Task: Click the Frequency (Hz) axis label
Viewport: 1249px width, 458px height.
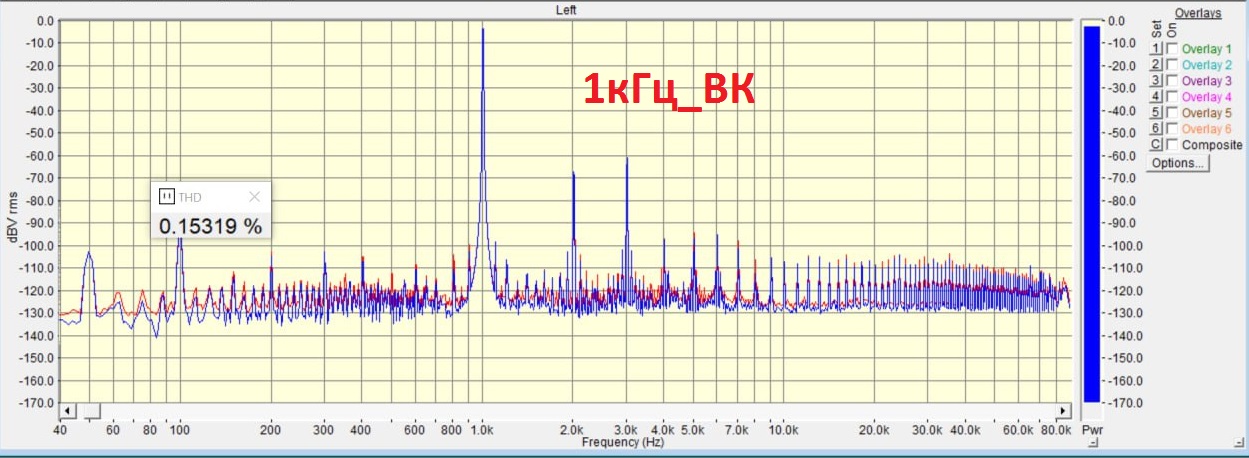Action: point(623,441)
